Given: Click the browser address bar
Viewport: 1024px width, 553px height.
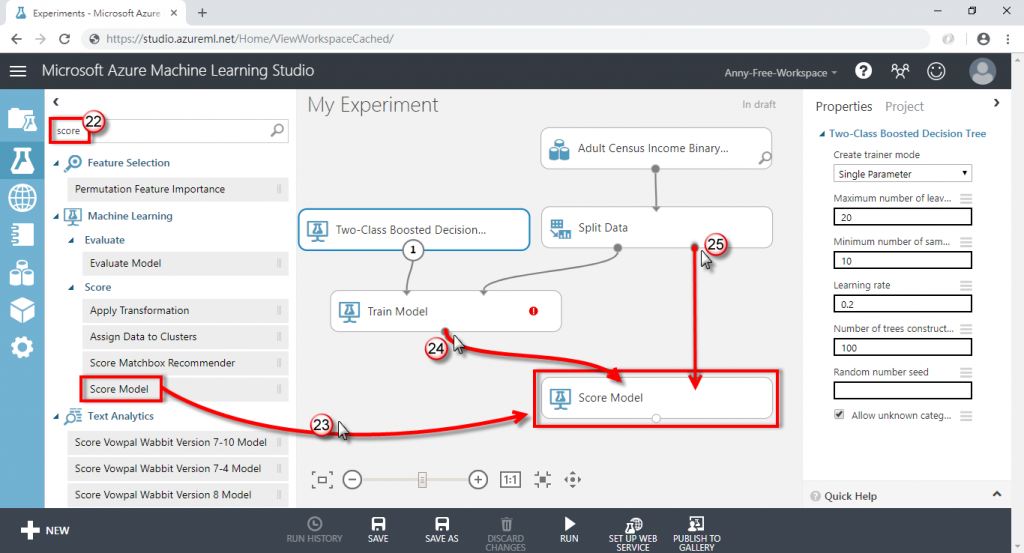Looking at the screenshot, I should point(503,39).
